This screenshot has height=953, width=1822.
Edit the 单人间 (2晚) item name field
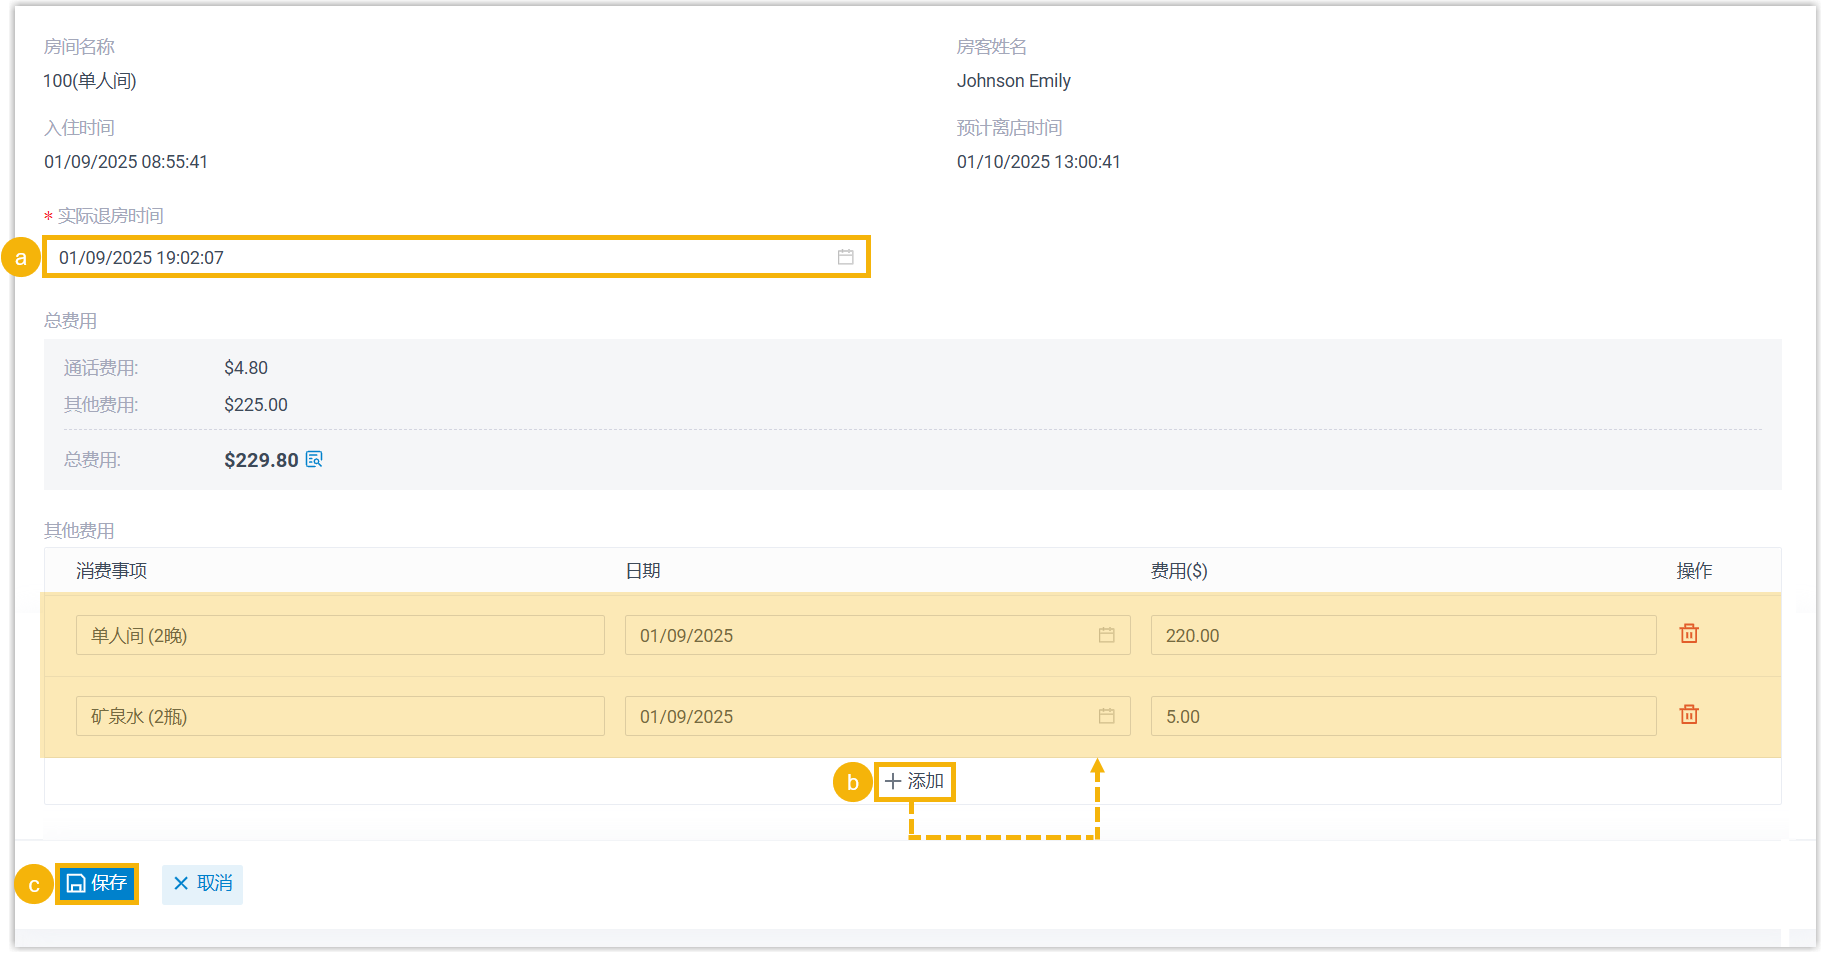340,635
